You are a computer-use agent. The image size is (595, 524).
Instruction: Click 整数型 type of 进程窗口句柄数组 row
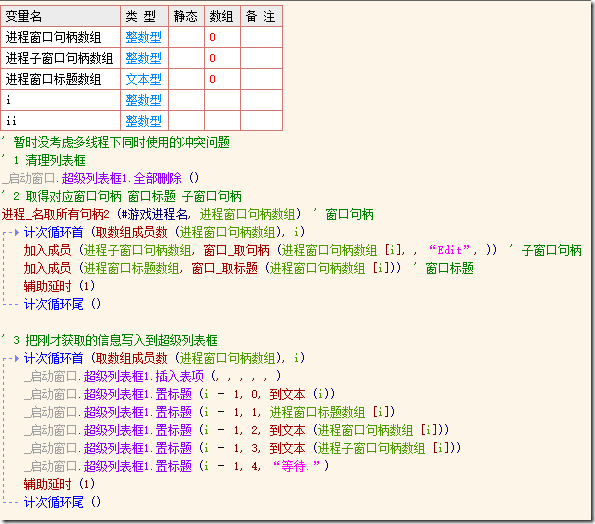(143, 38)
